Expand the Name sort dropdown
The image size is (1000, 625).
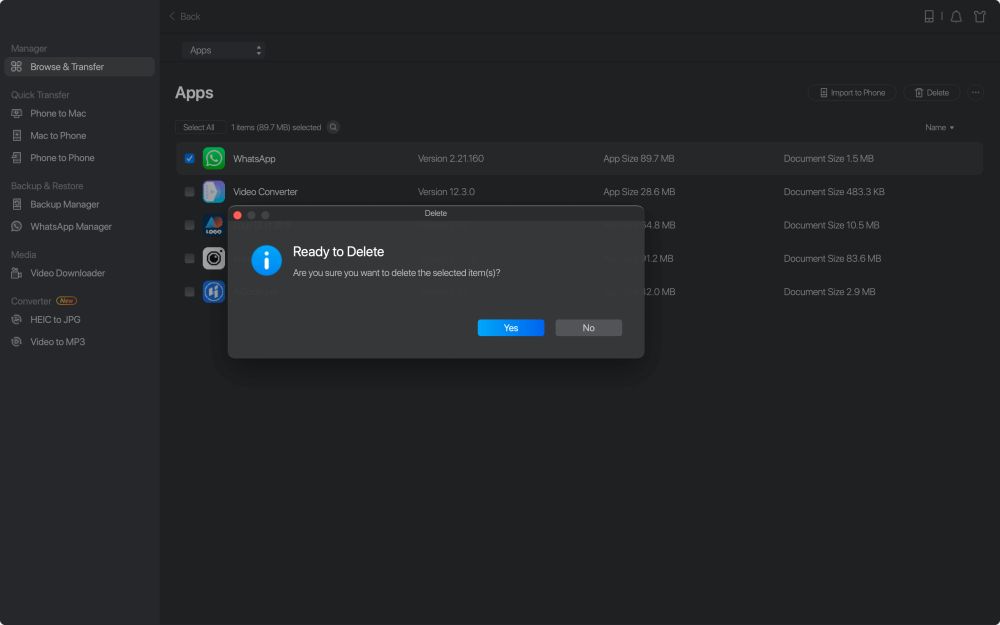point(939,128)
